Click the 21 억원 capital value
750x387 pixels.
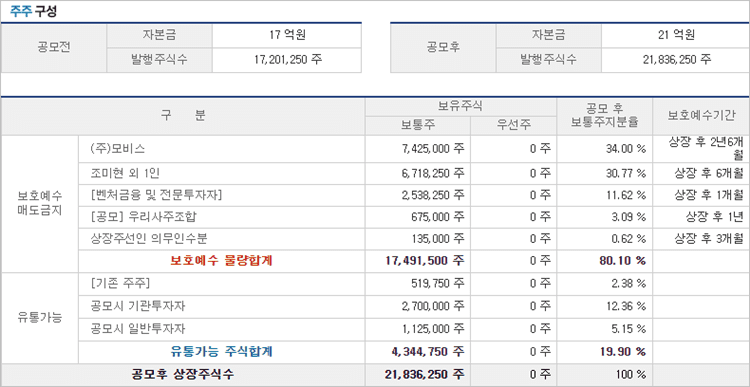tap(676, 35)
